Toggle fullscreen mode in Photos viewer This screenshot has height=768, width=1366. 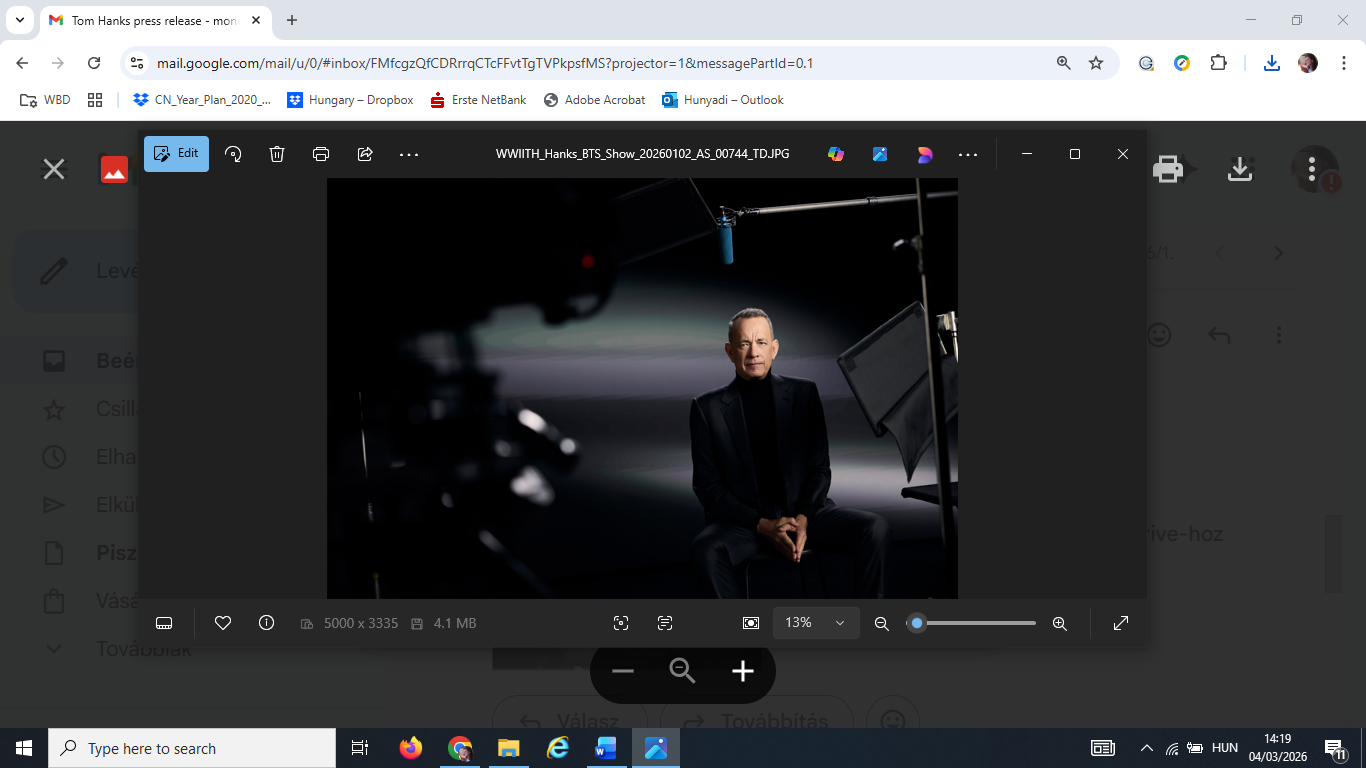pos(1121,623)
